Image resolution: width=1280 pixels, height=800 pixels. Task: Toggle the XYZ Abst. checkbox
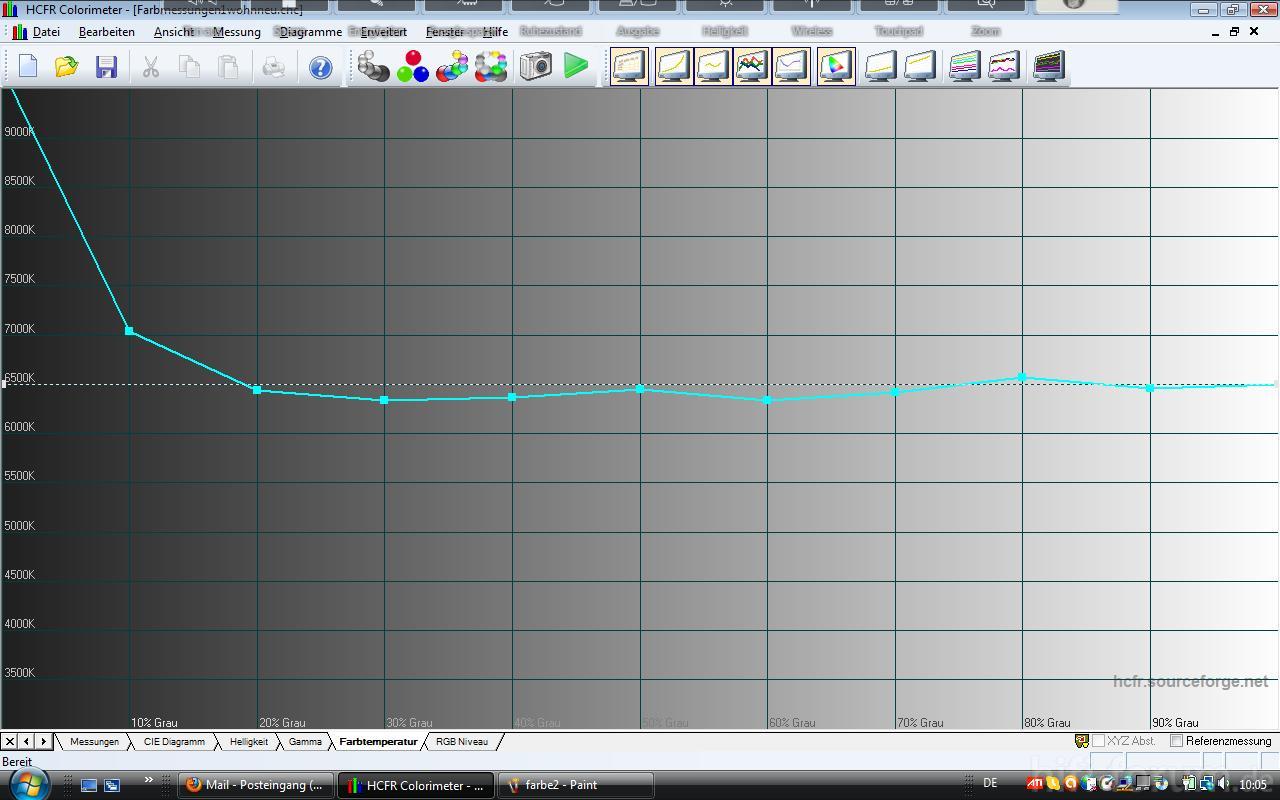coord(1098,741)
